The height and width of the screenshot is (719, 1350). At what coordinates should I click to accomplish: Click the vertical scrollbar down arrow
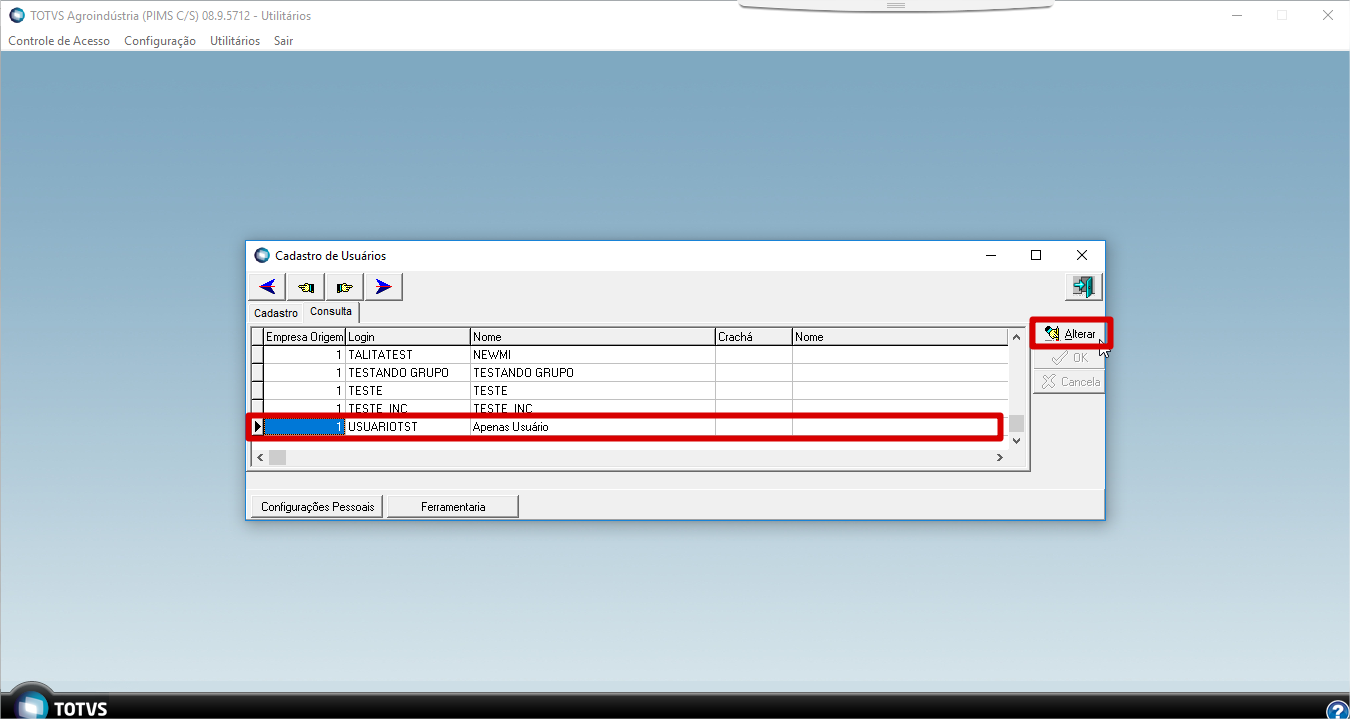pyautogui.click(x=1017, y=440)
